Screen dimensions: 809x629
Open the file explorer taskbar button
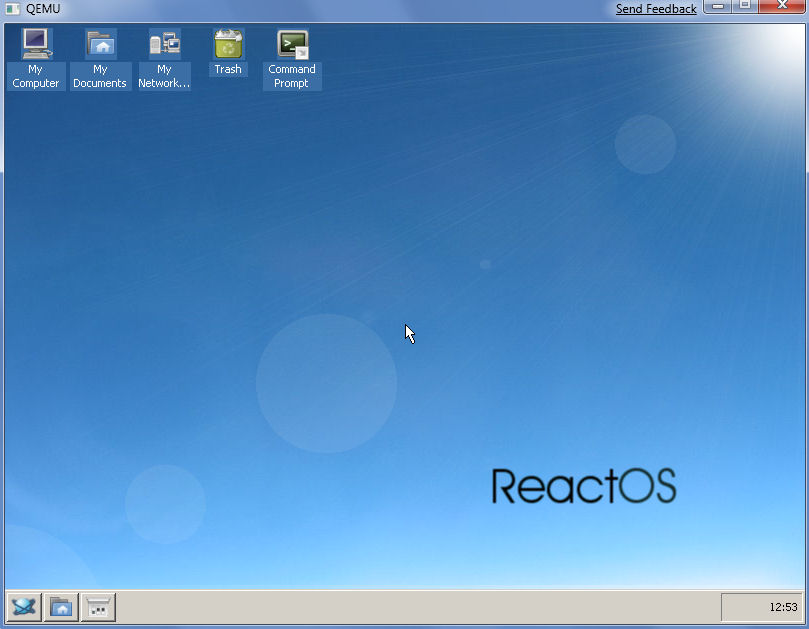pyautogui.click(x=61, y=607)
